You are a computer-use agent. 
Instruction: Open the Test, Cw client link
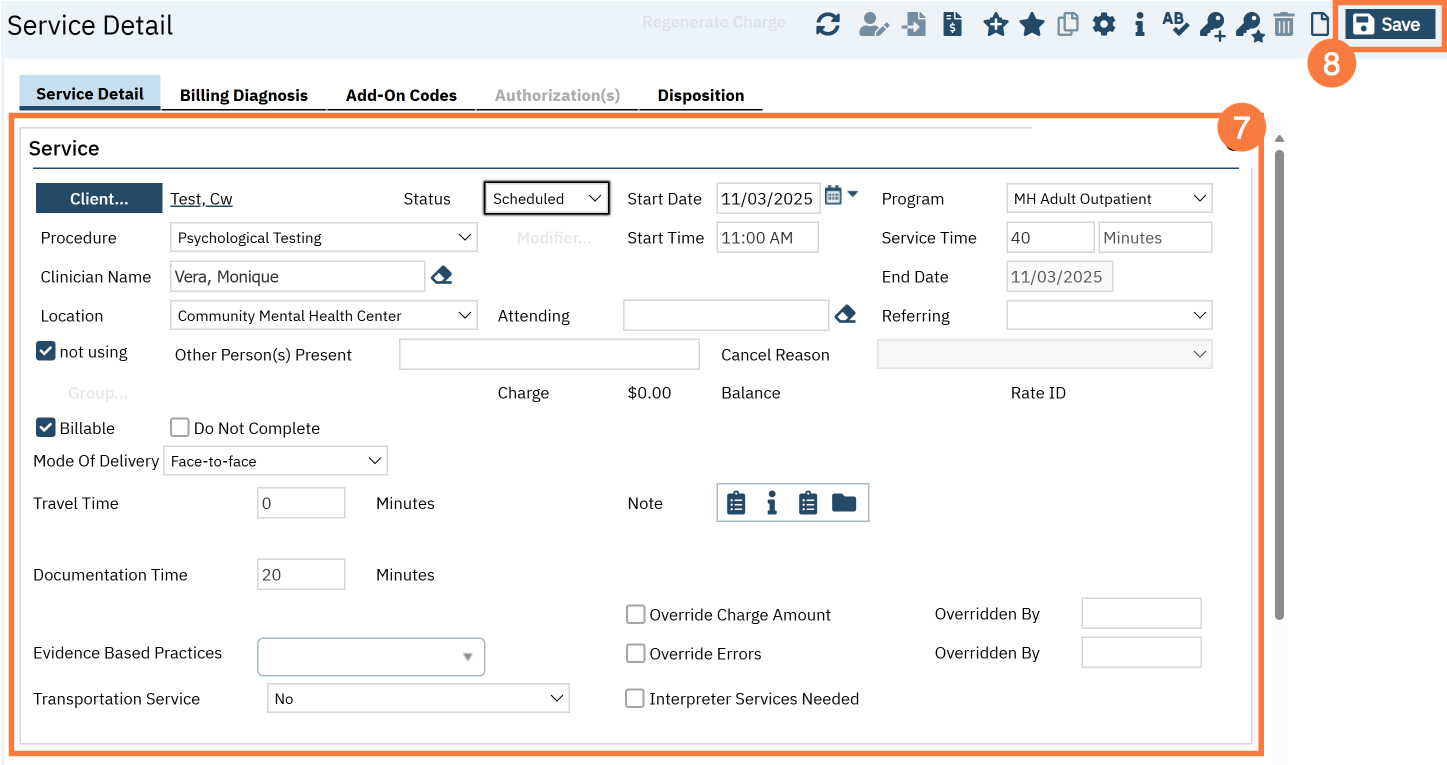(x=201, y=199)
